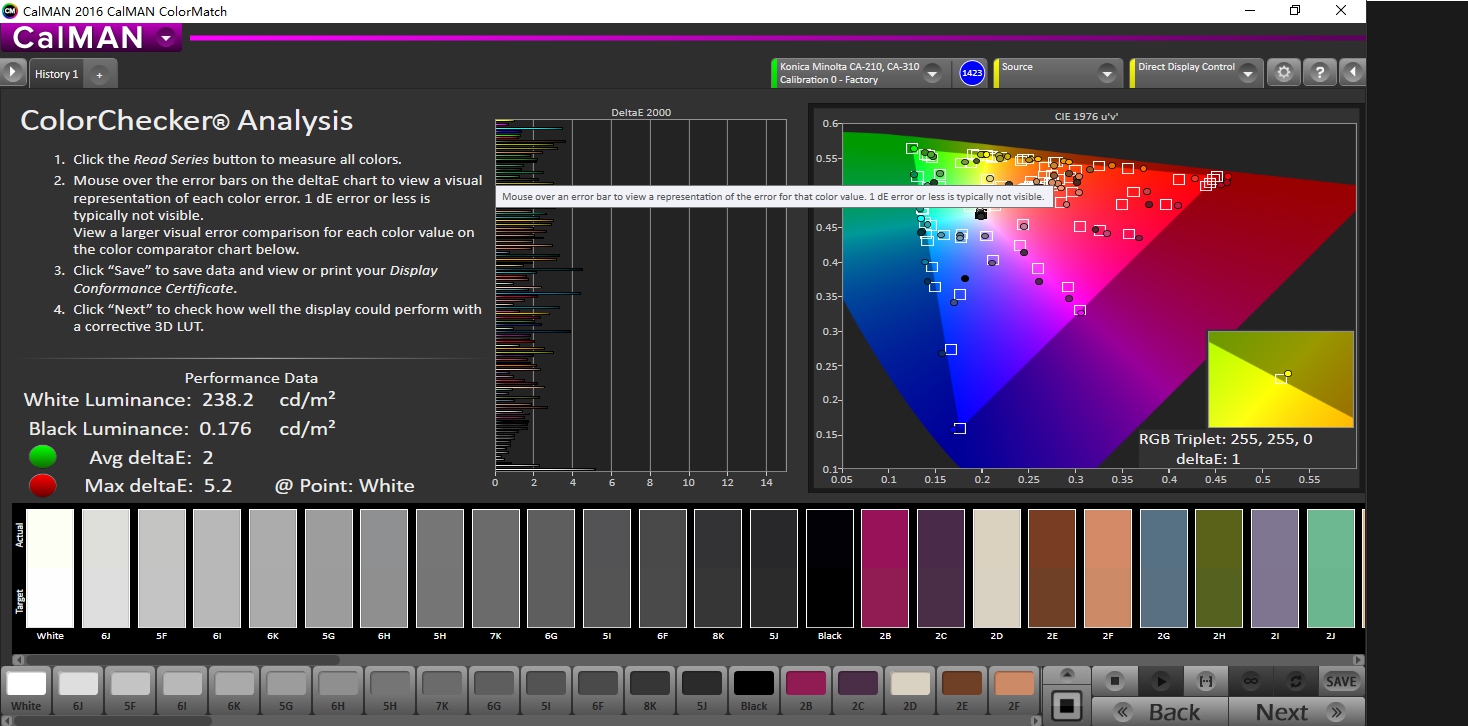Expand the left panel play arrow
The height and width of the screenshot is (726, 1468).
pos(13,73)
